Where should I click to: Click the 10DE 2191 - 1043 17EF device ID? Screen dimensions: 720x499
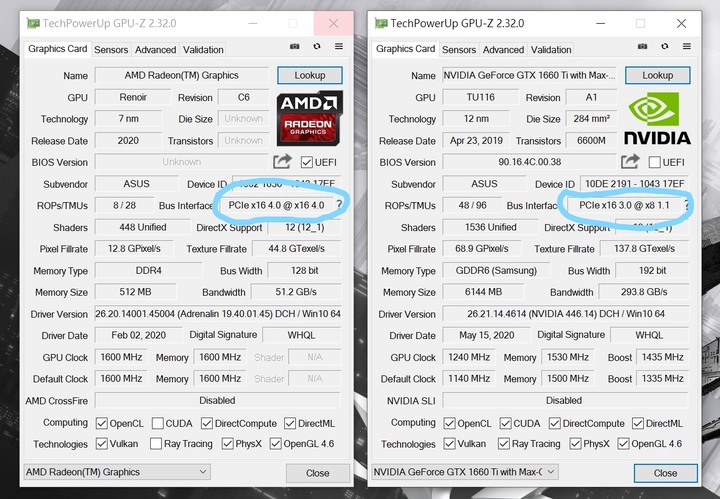coord(635,184)
